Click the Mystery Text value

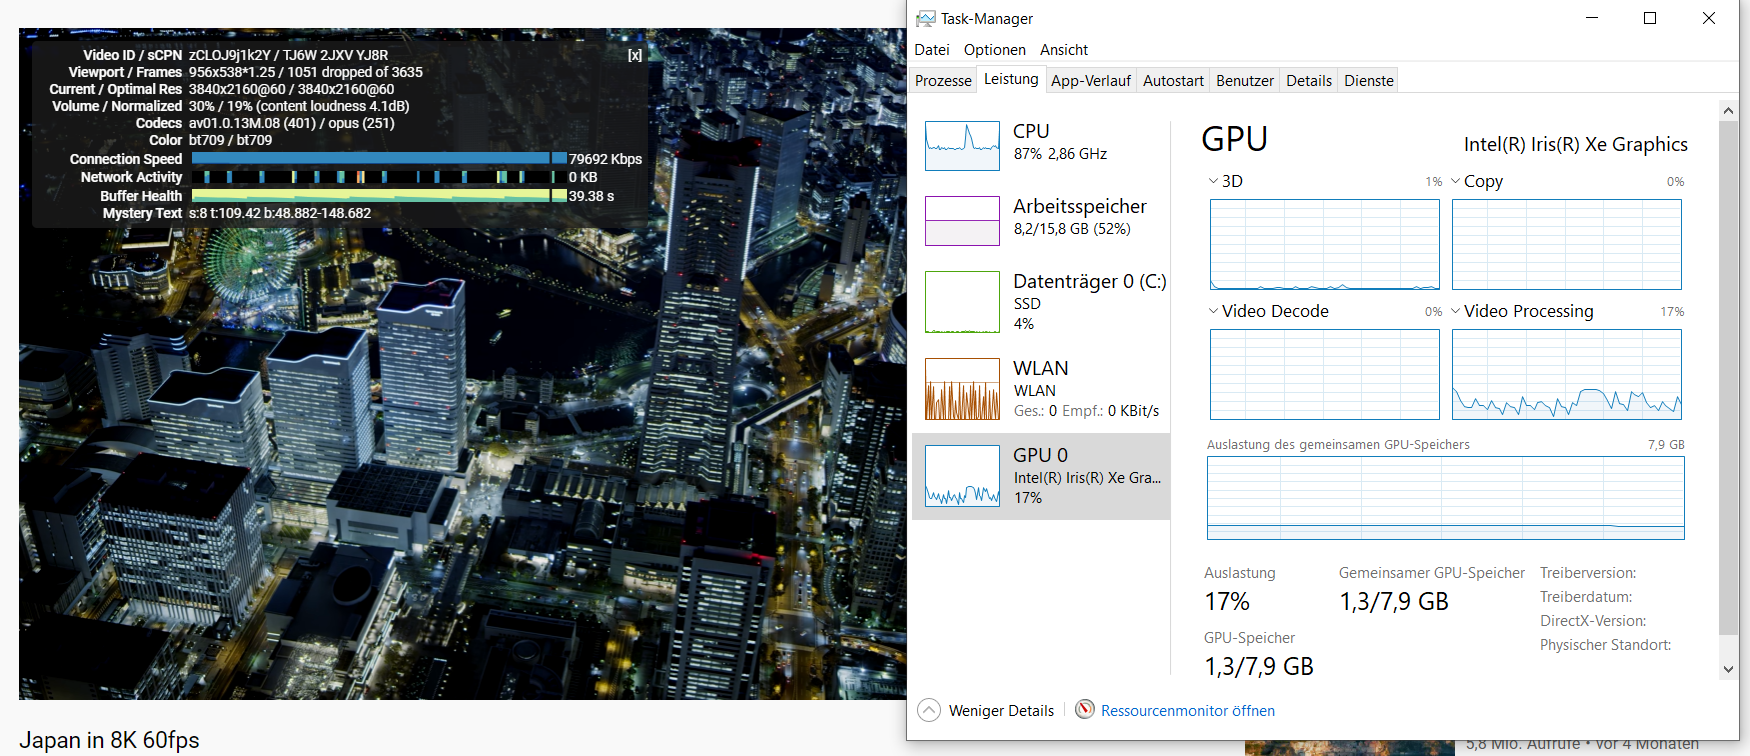pyautogui.click(x=280, y=213)
